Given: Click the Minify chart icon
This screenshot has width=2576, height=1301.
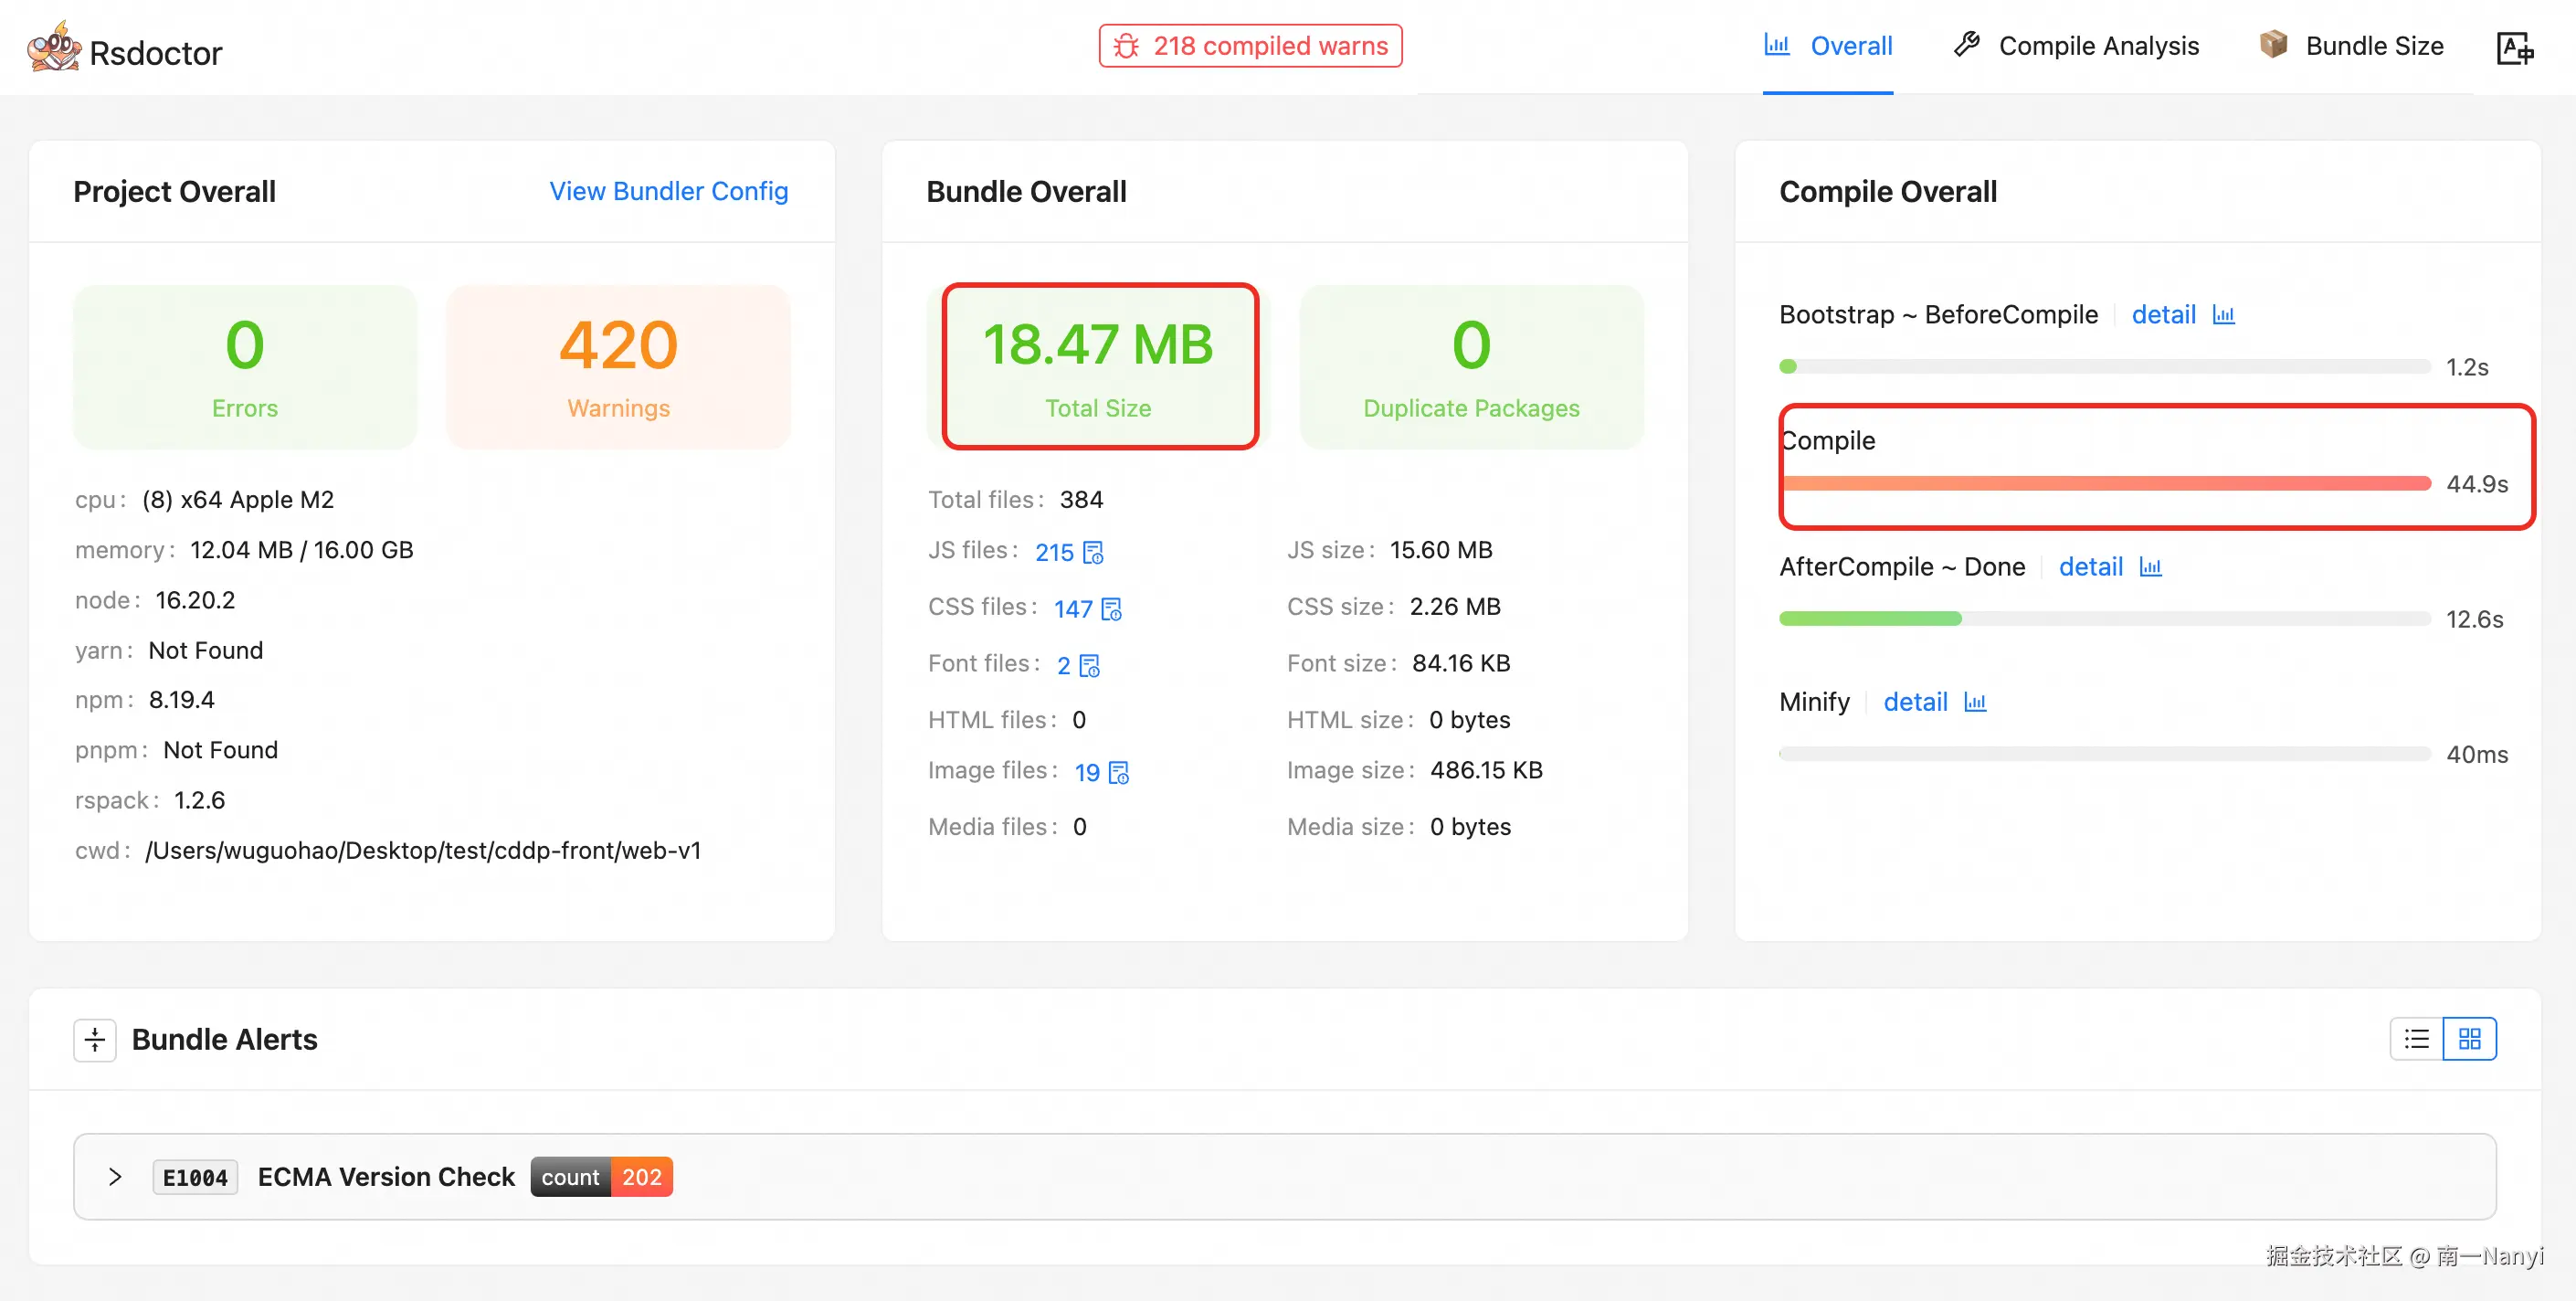Looking at the screenshot, I should point(1974,702).
